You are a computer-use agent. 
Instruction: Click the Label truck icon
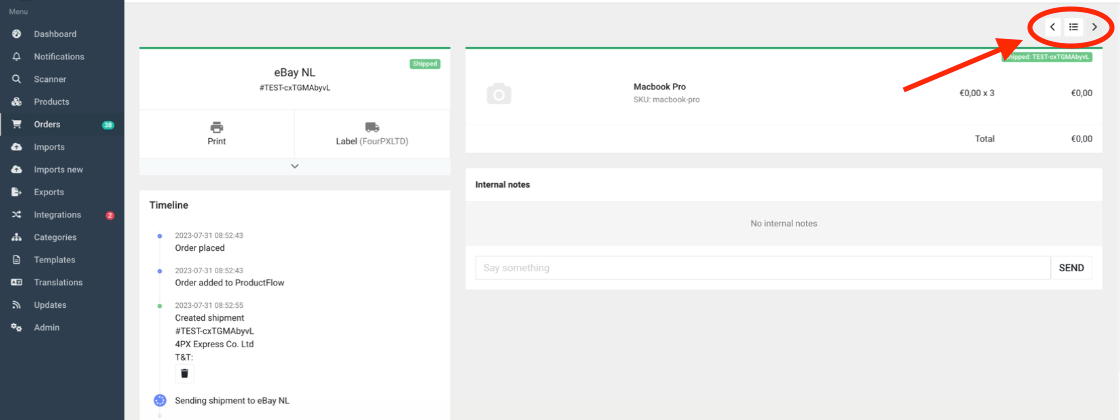point(372,127)
